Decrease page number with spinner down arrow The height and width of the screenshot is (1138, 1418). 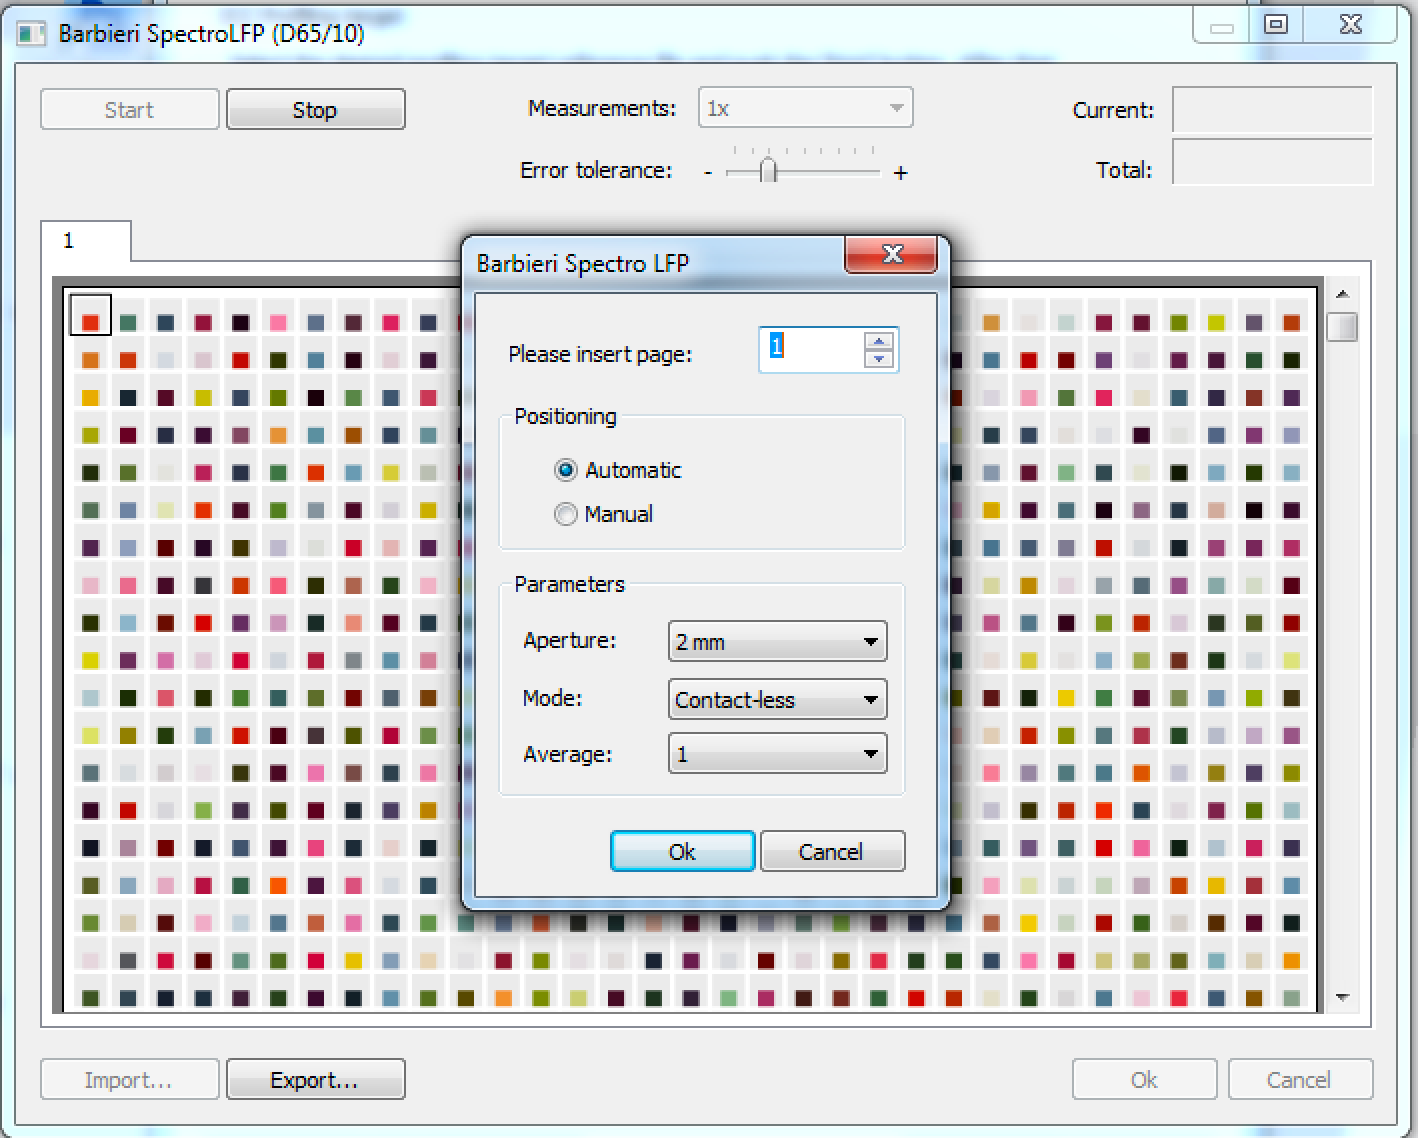(879, 359)
